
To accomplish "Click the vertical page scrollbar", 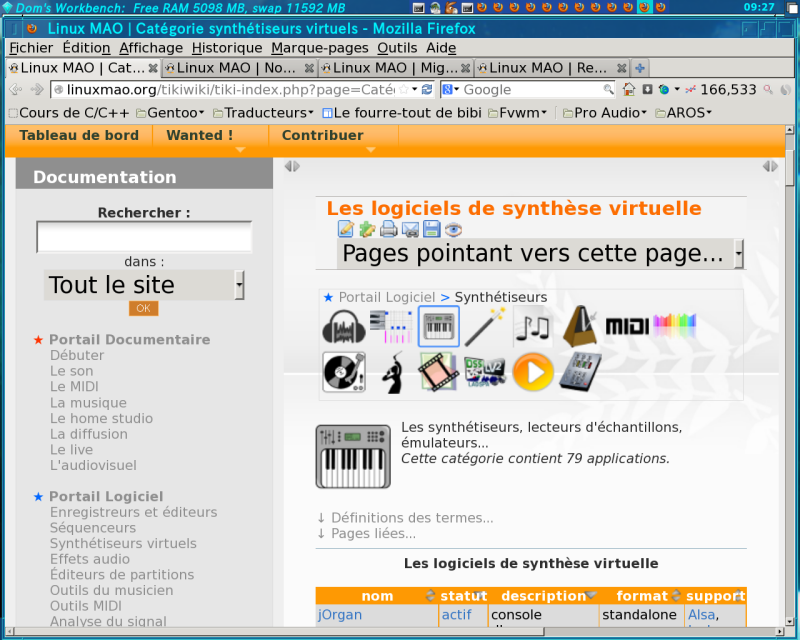I will (789, 375).
